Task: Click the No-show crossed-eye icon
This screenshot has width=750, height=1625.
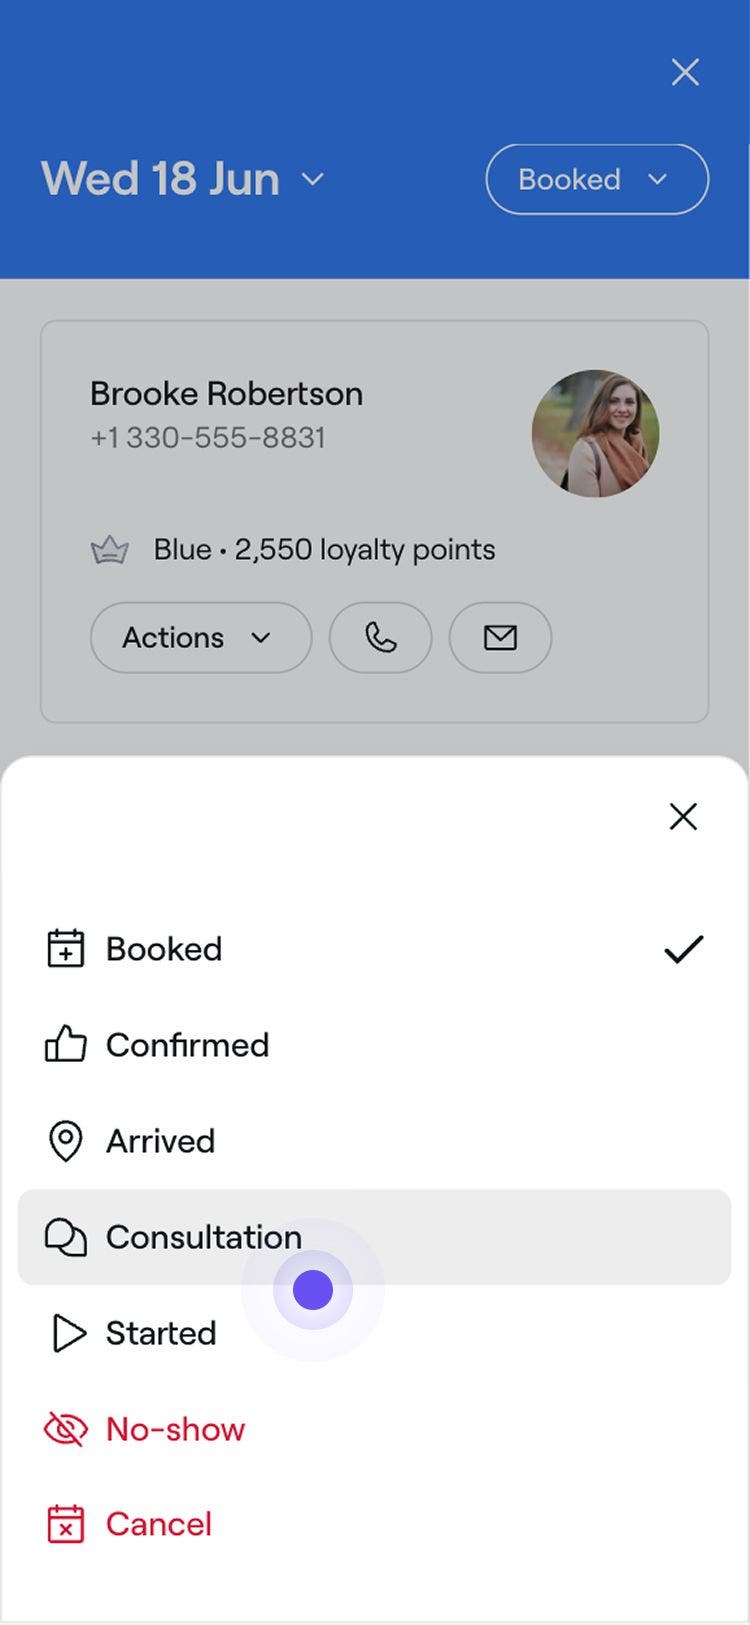Action: pyautogui.click(x=66, y=1429)
